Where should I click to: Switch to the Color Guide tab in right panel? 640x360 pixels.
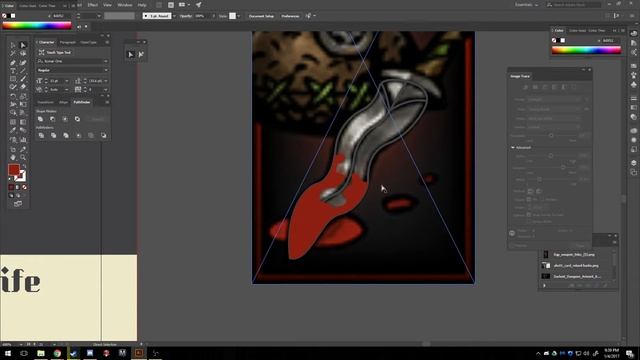tap(577, 31)
